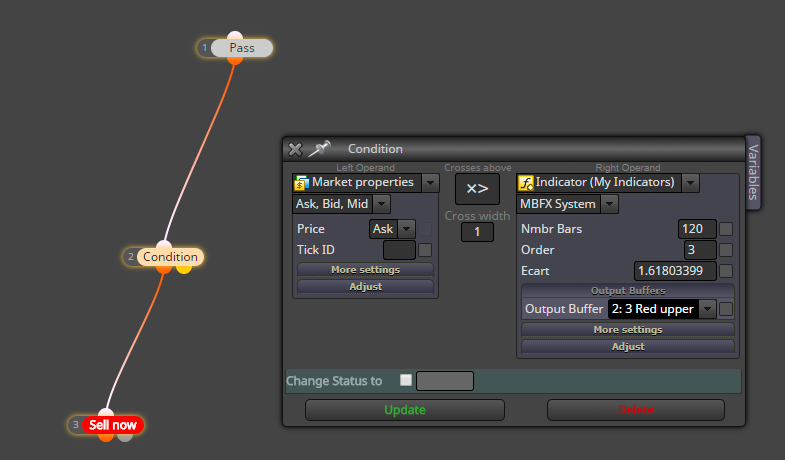Close the Condition panel with X icon
Screen dimensions: 785x460
coord(295,149)
